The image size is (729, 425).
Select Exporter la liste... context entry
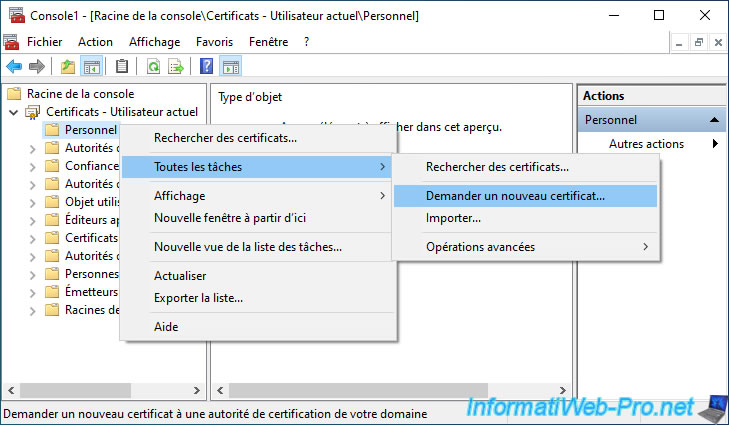click(198, 298)
